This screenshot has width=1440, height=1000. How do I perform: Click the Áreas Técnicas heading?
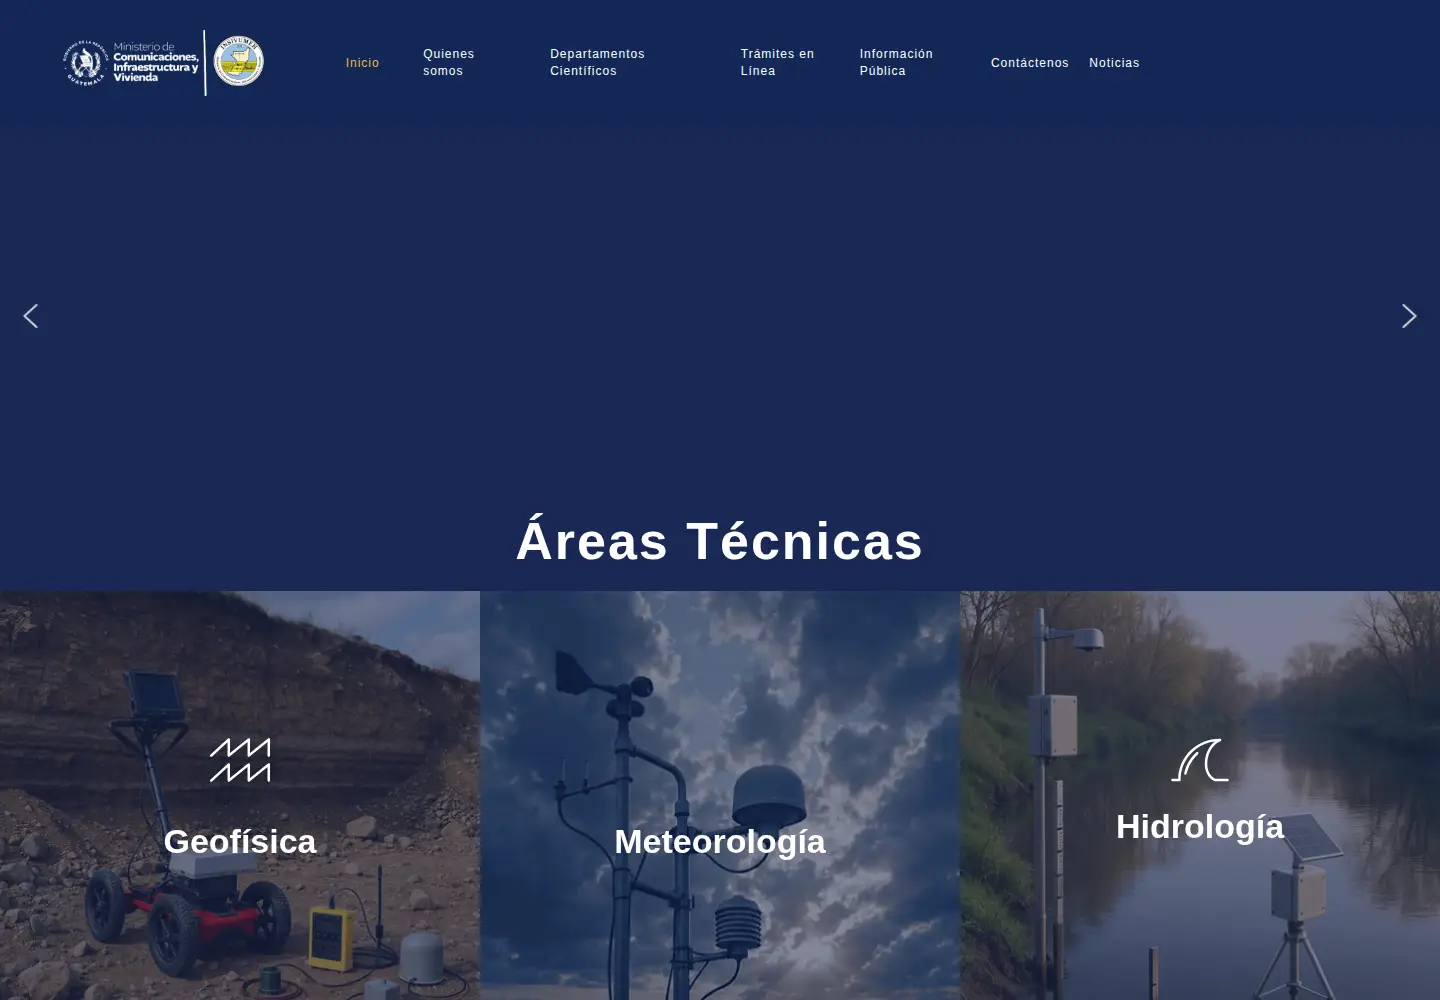tap(720, 540)
